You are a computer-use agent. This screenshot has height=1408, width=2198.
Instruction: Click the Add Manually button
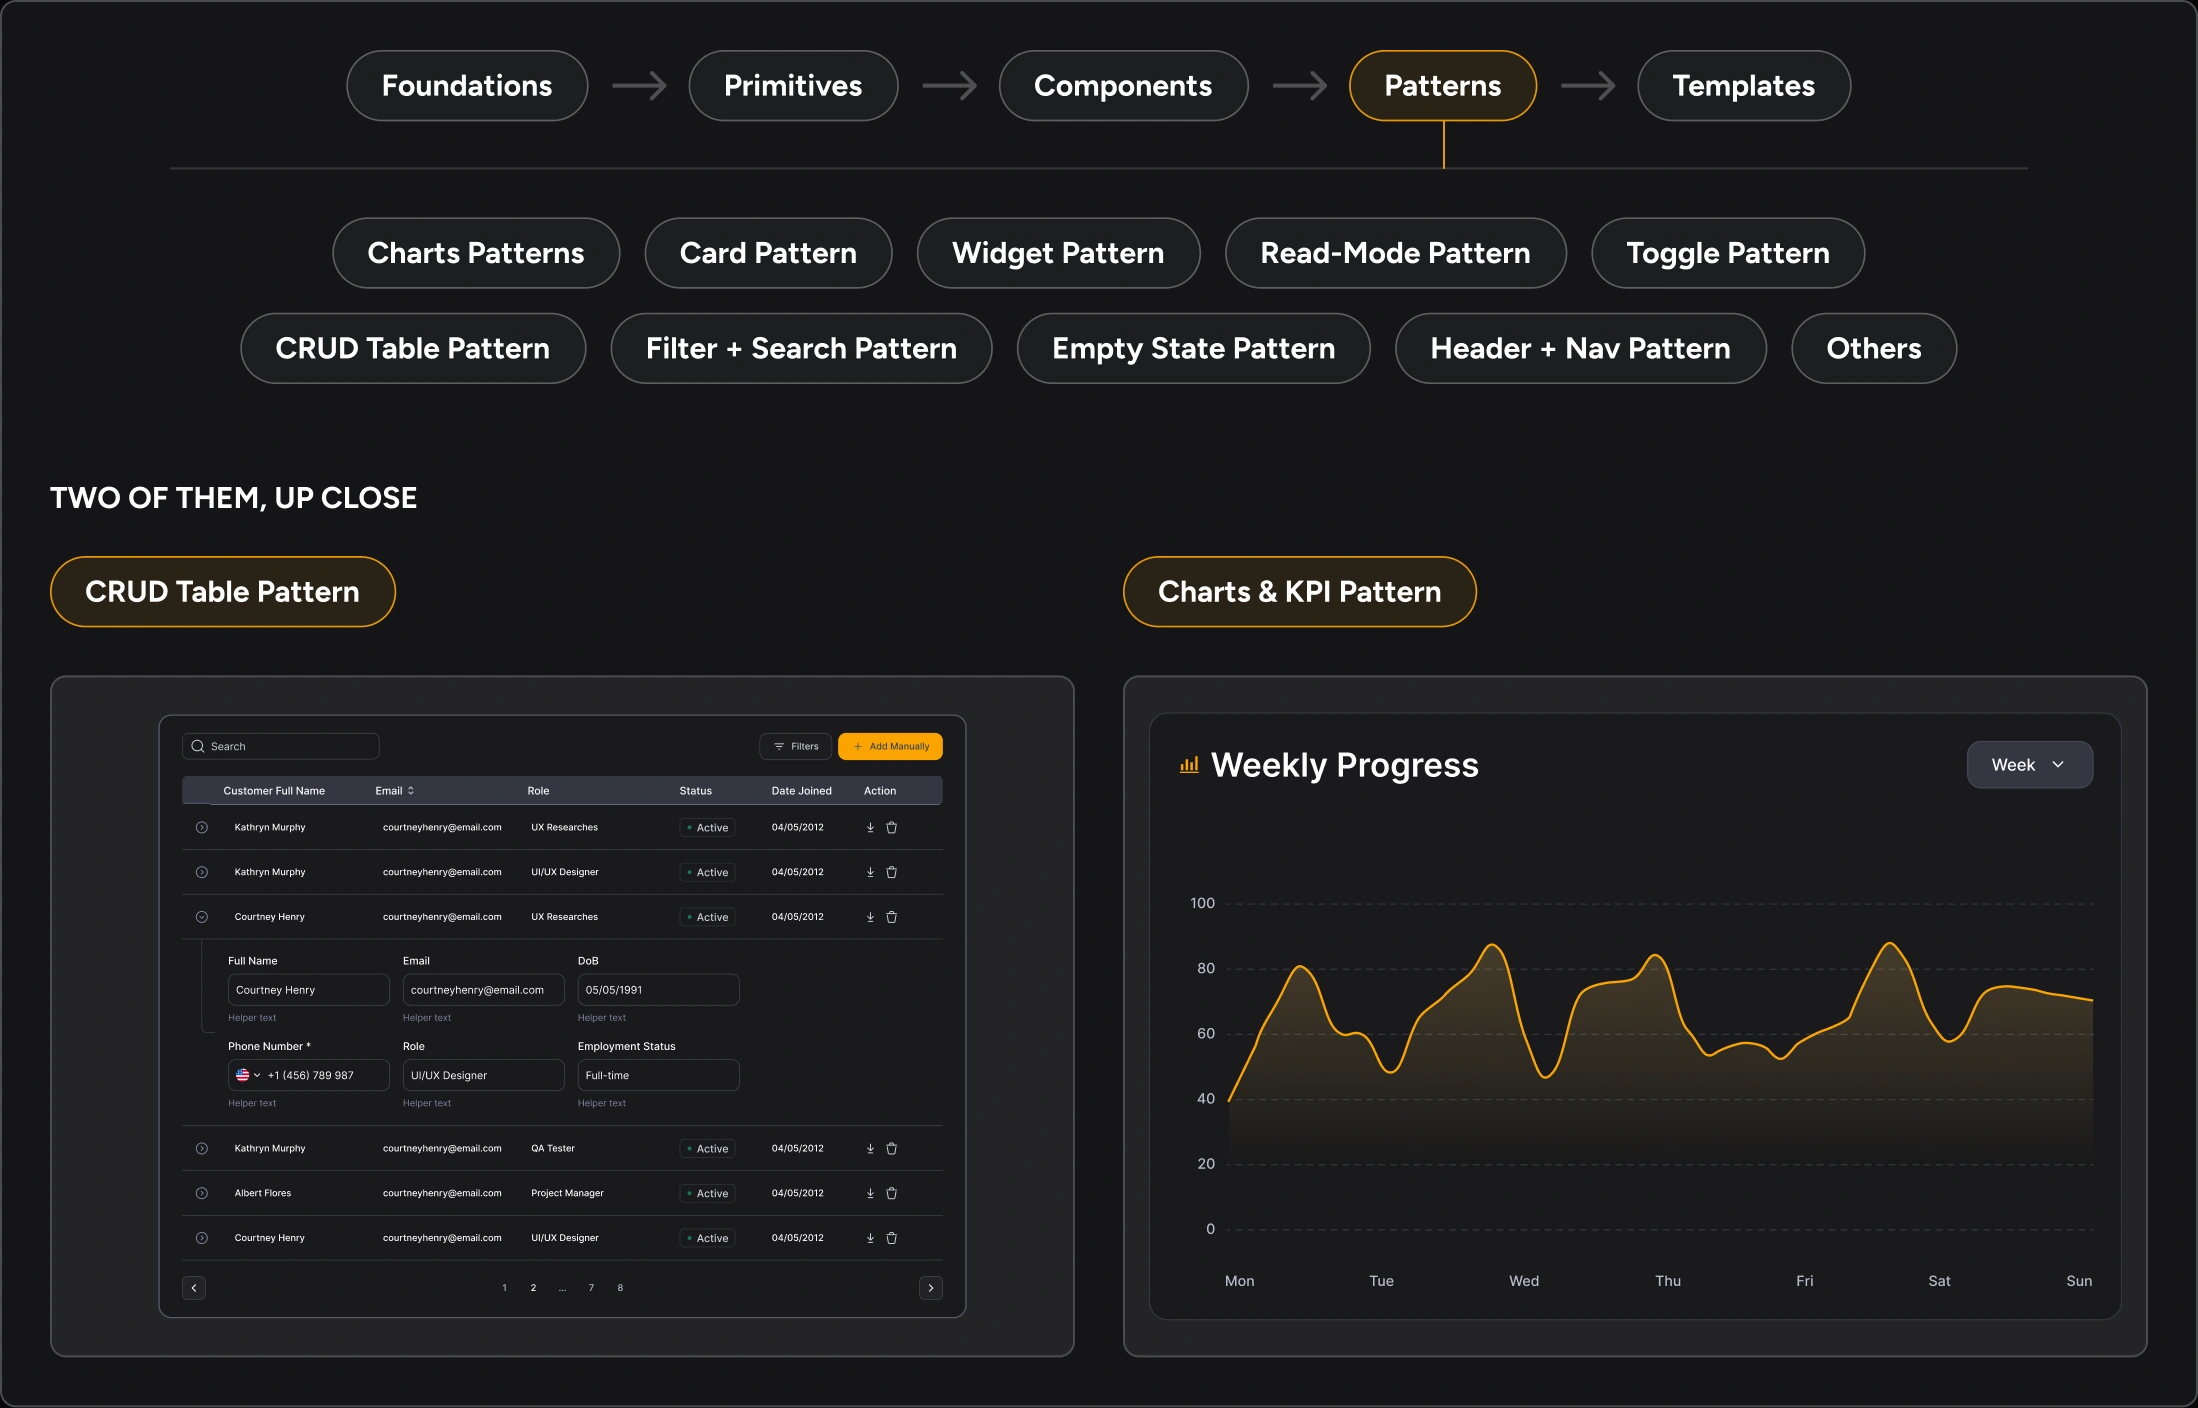[x=891, y=747]
